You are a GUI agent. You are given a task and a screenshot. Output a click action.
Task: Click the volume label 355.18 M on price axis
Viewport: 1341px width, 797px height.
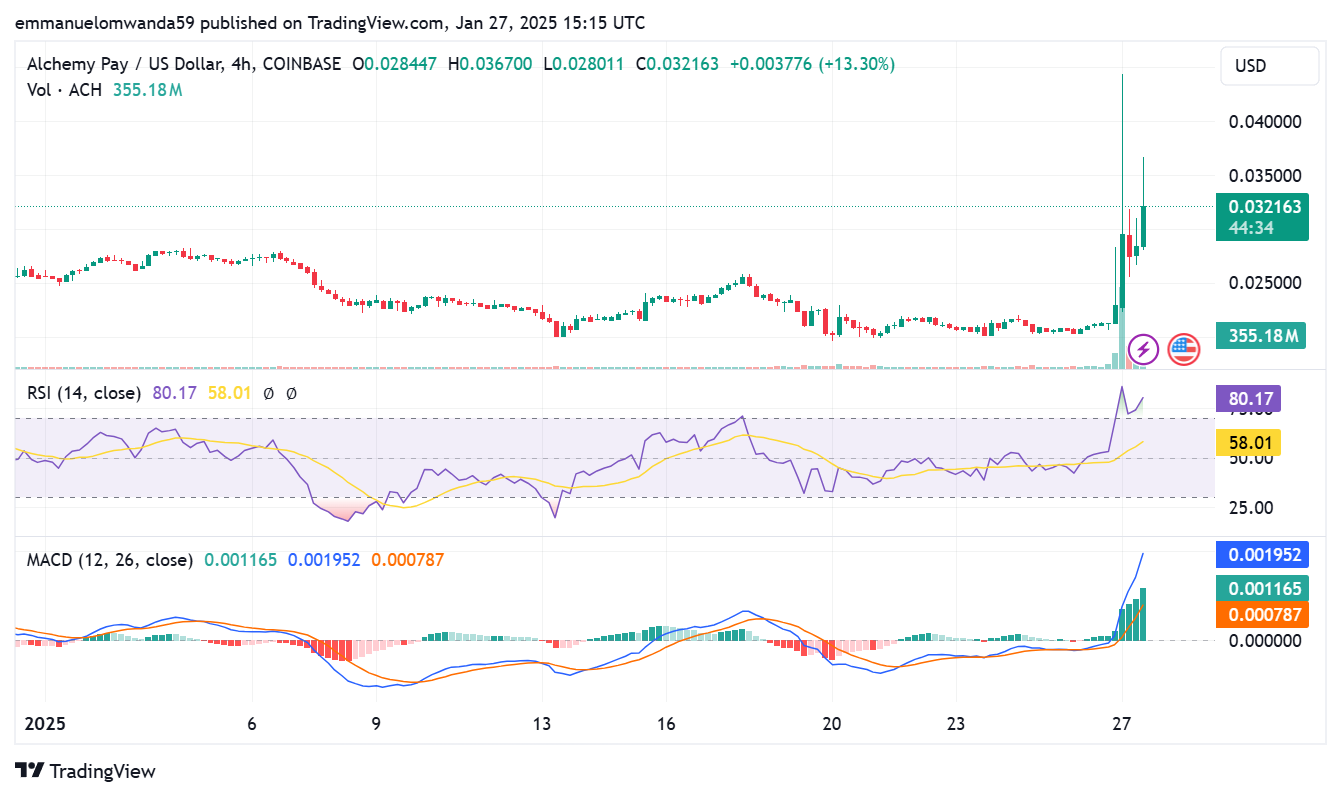click(1262, 335)
